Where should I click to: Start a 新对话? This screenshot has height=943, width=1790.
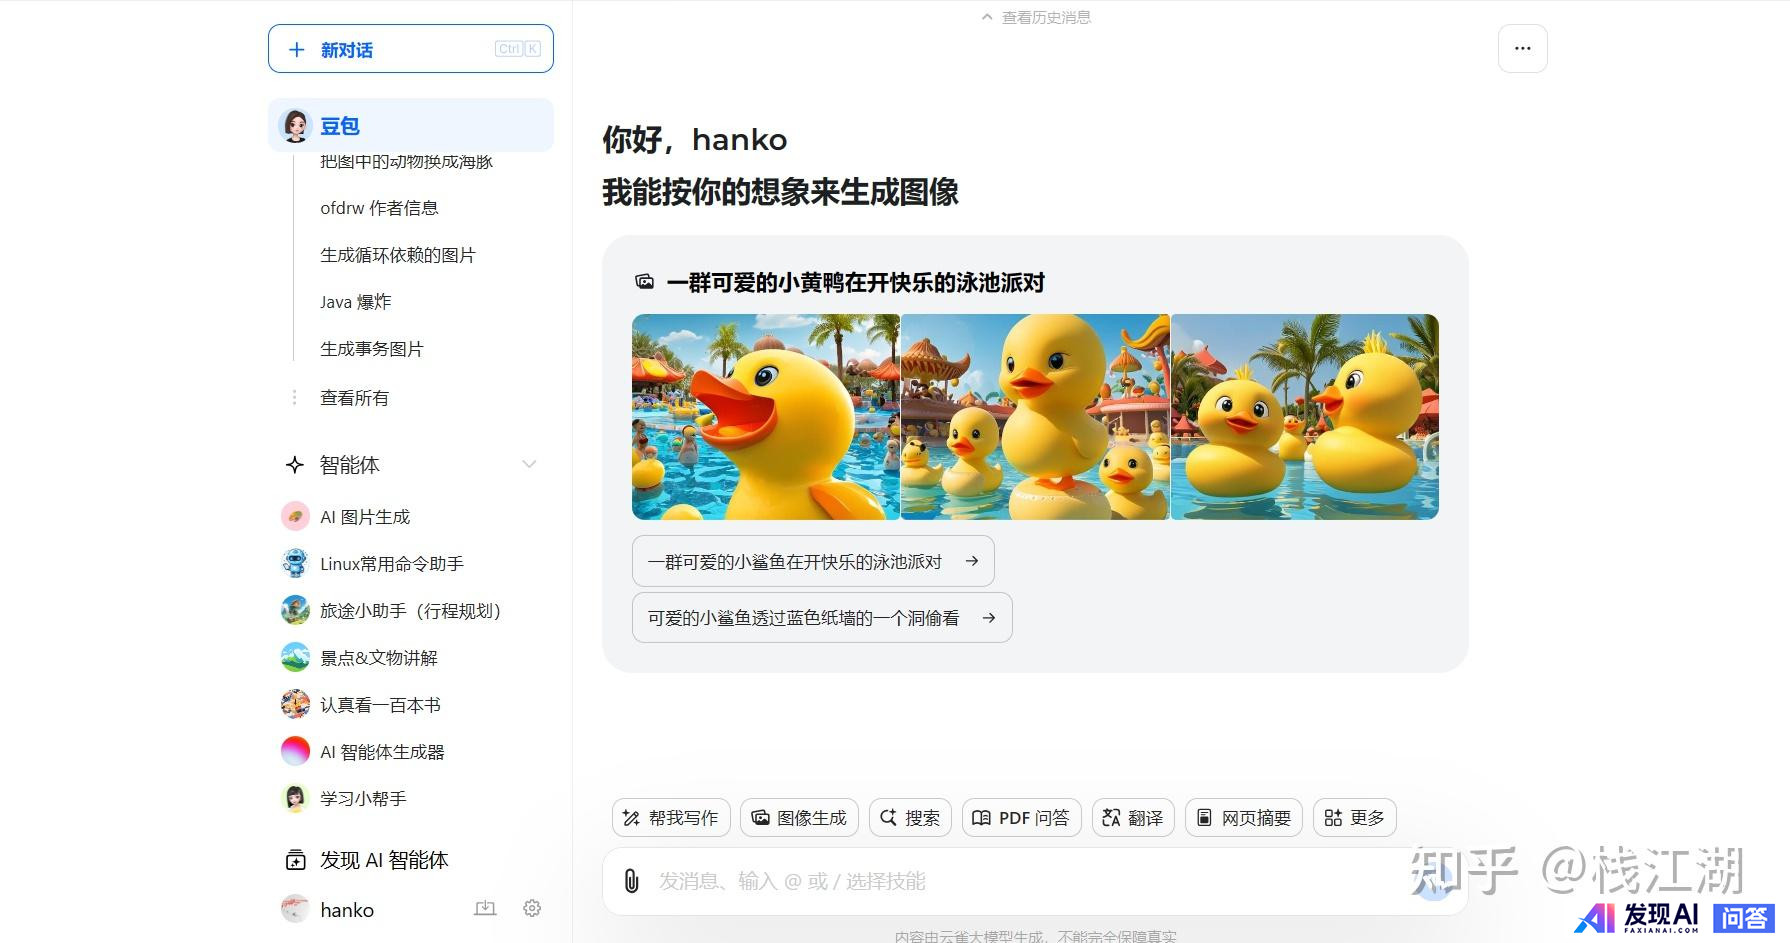click(410, 49)
